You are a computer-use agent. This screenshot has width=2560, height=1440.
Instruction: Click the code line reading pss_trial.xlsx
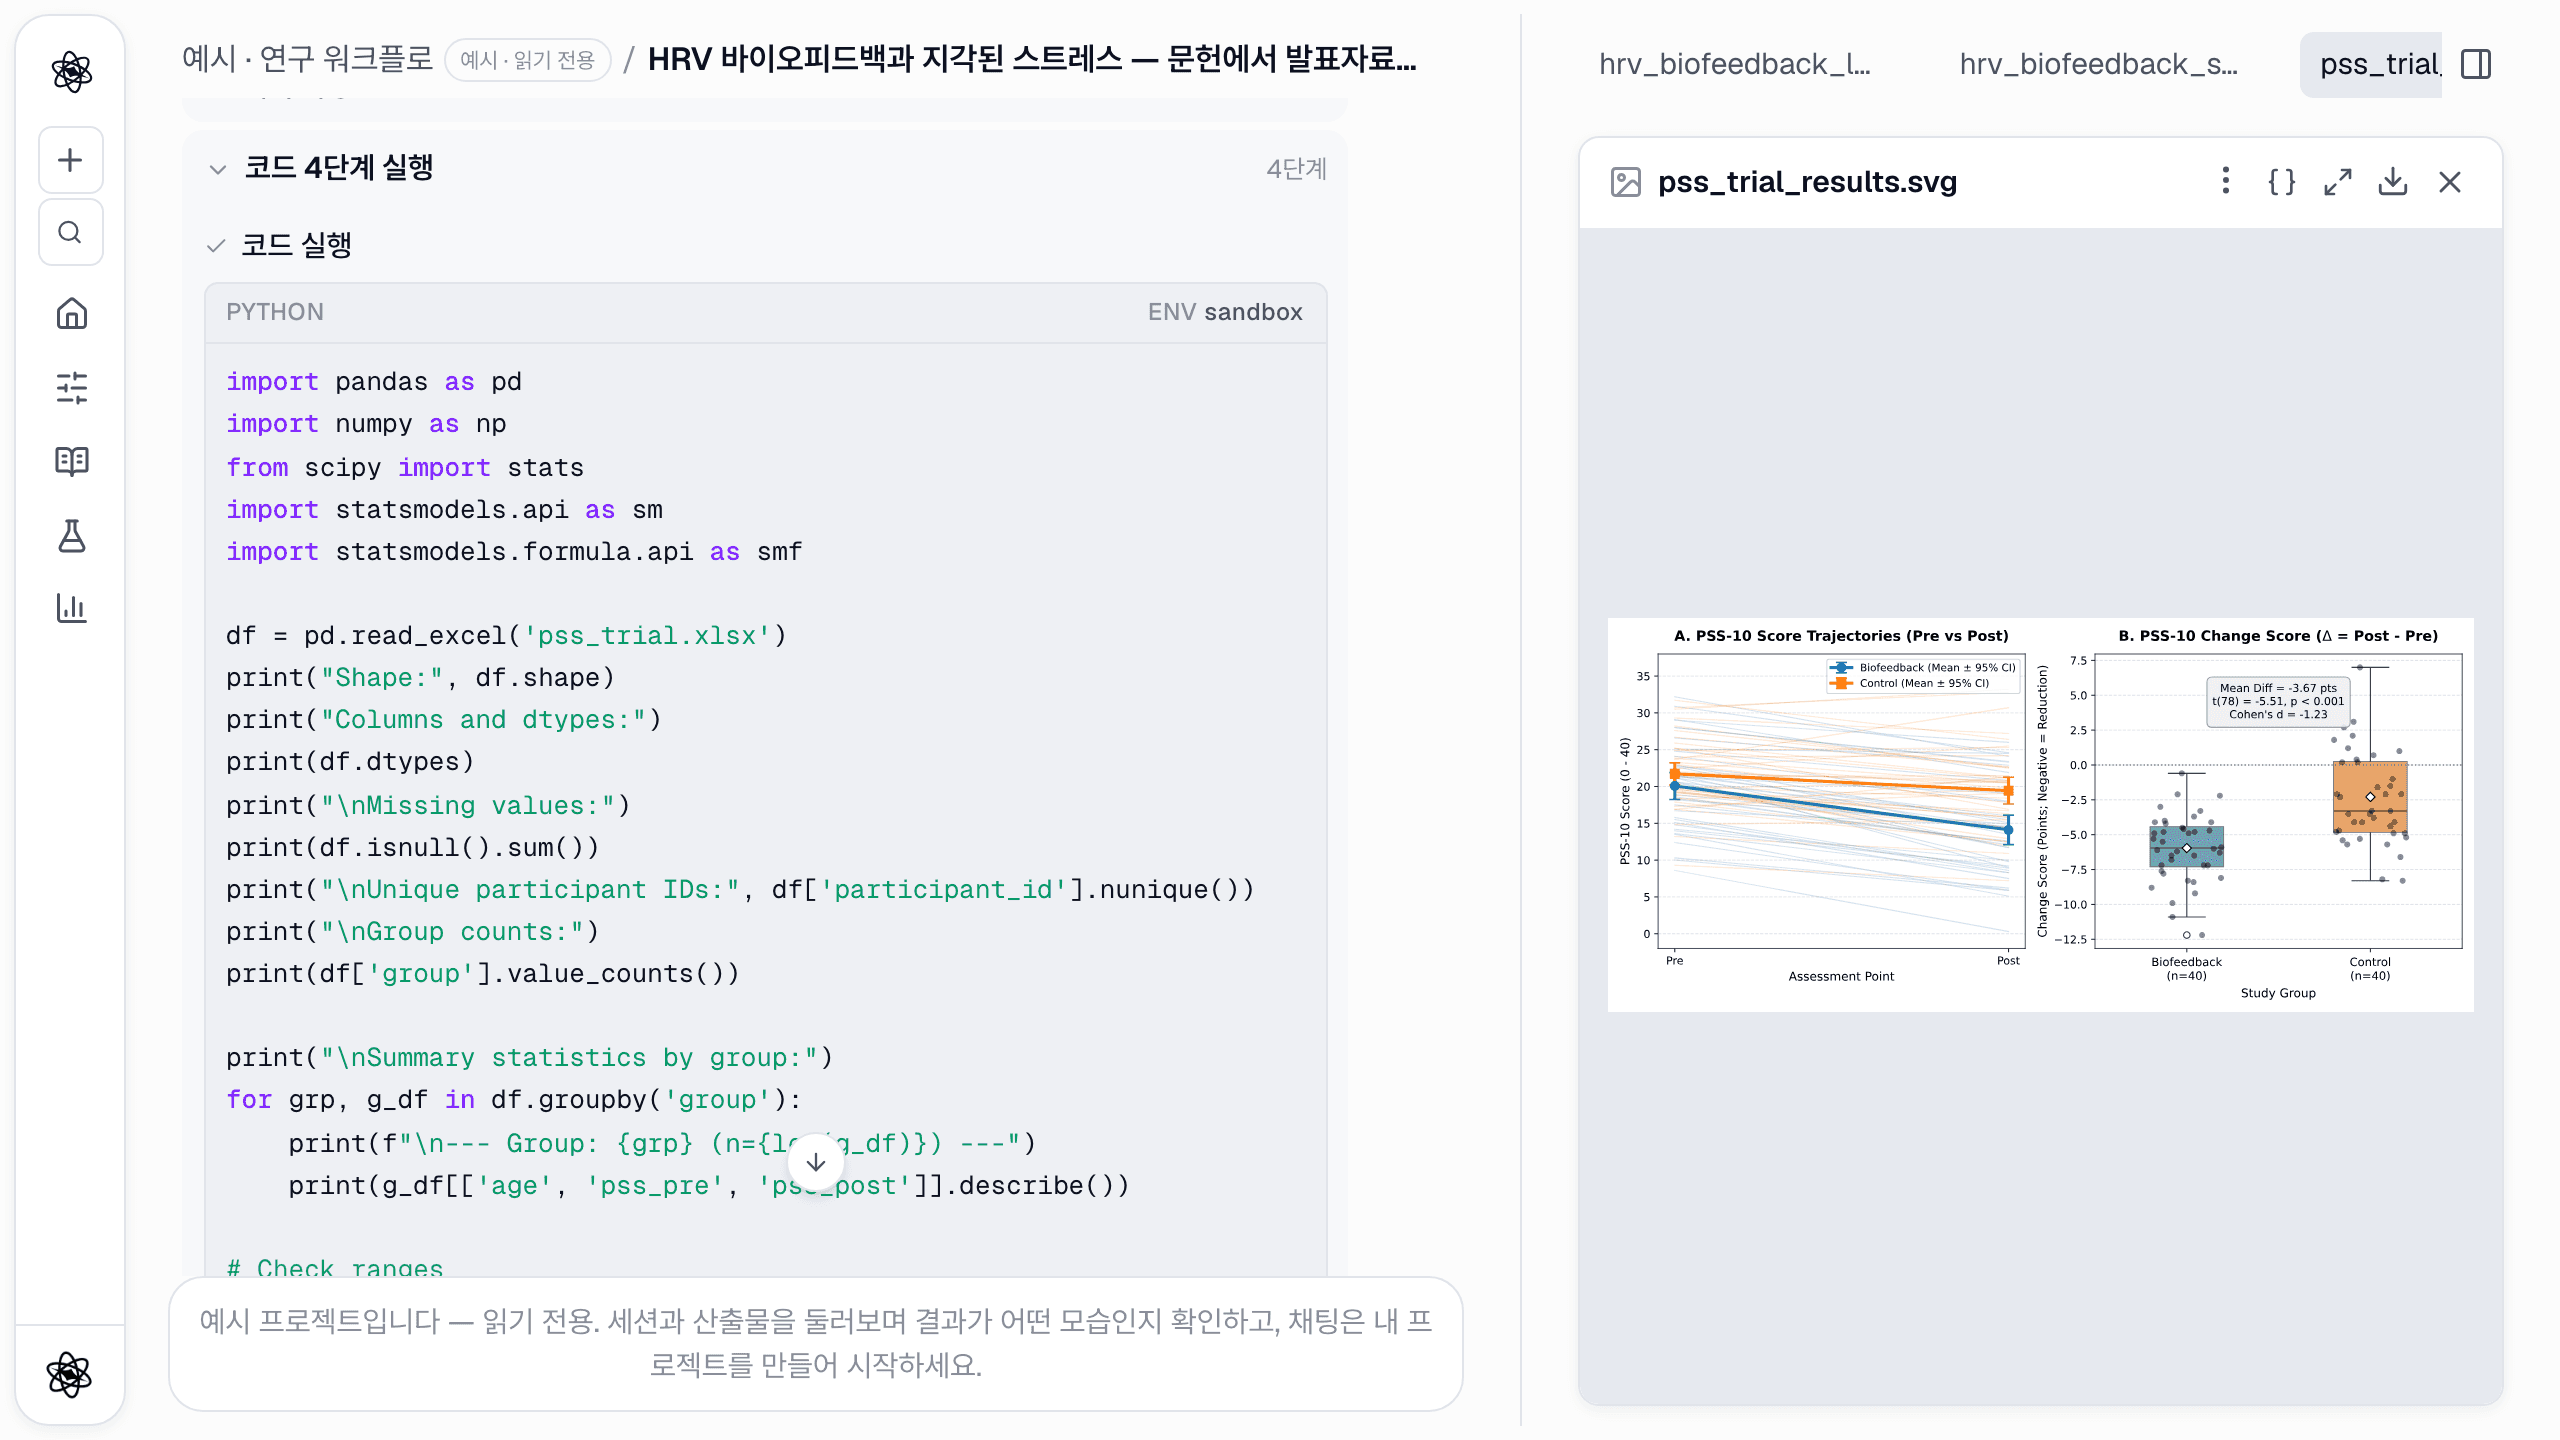point(506,636)
